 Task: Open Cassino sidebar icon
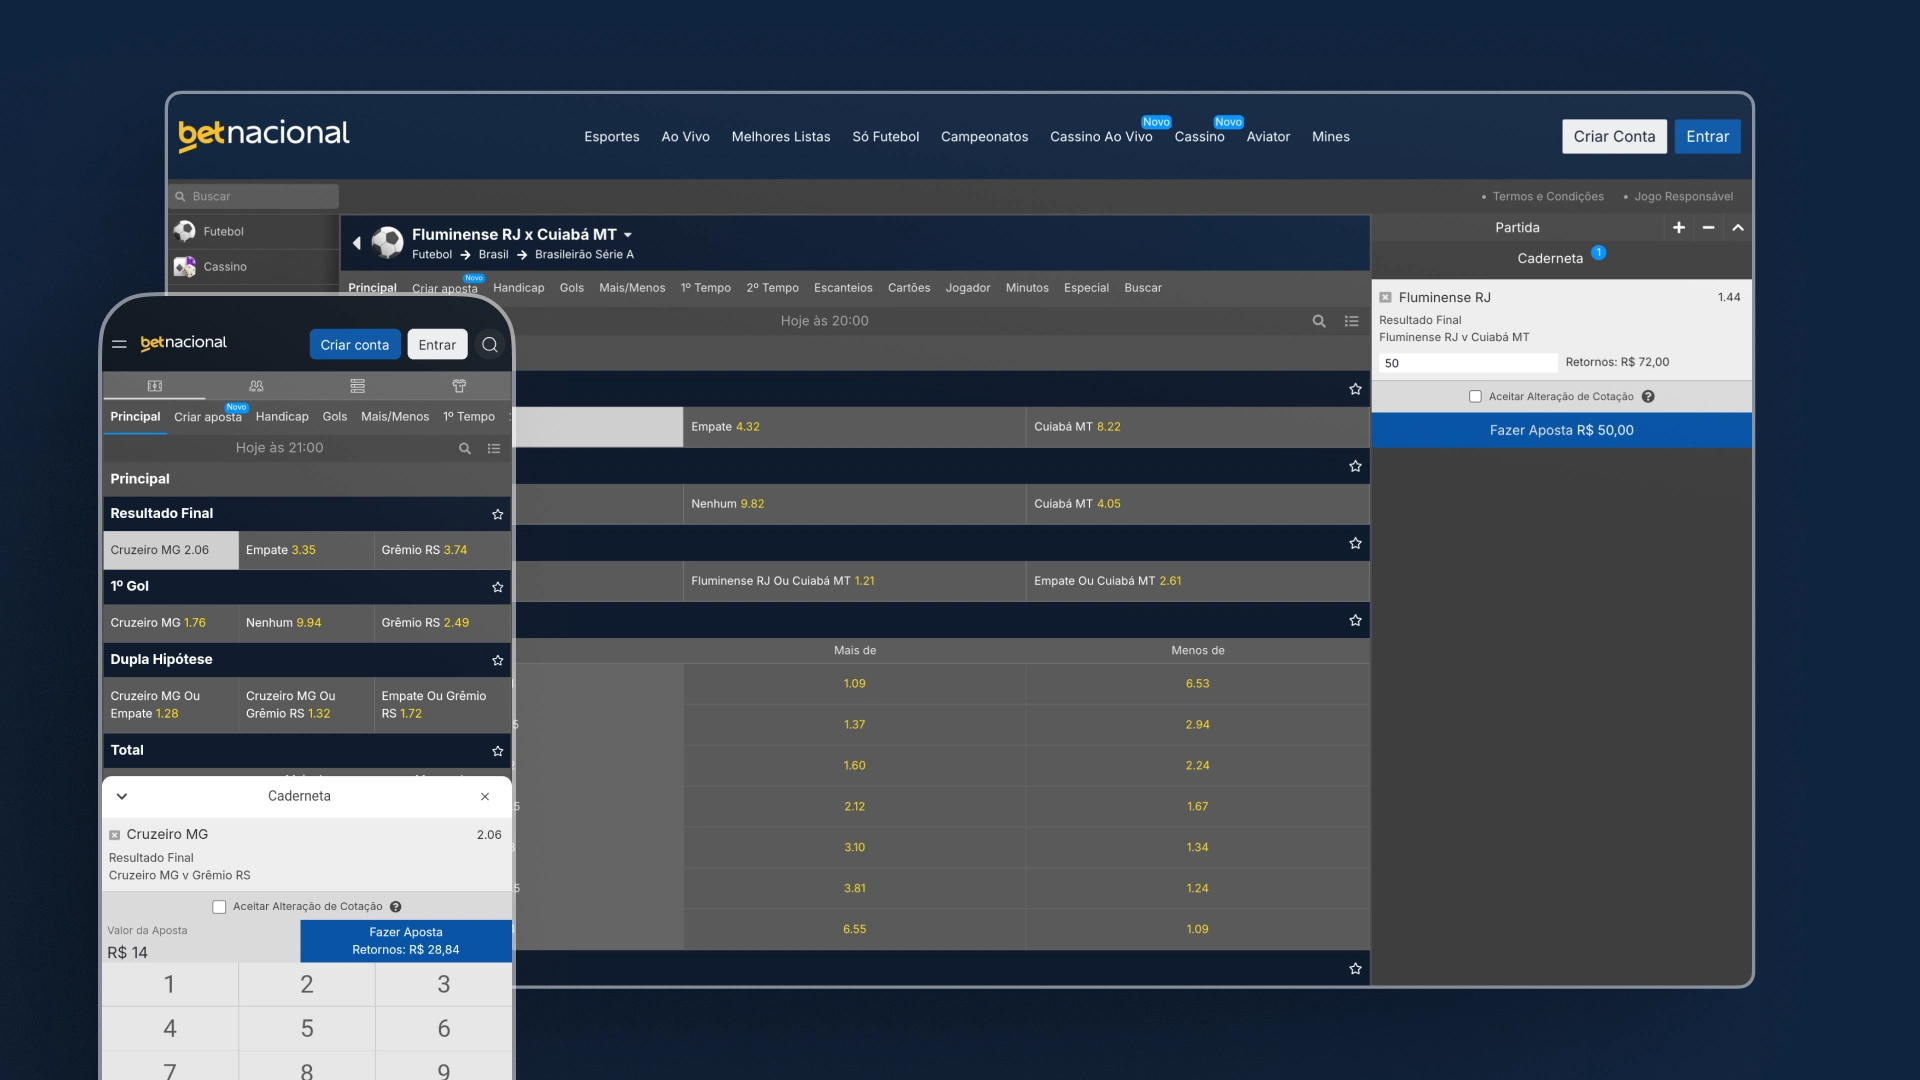coord(185,267)
